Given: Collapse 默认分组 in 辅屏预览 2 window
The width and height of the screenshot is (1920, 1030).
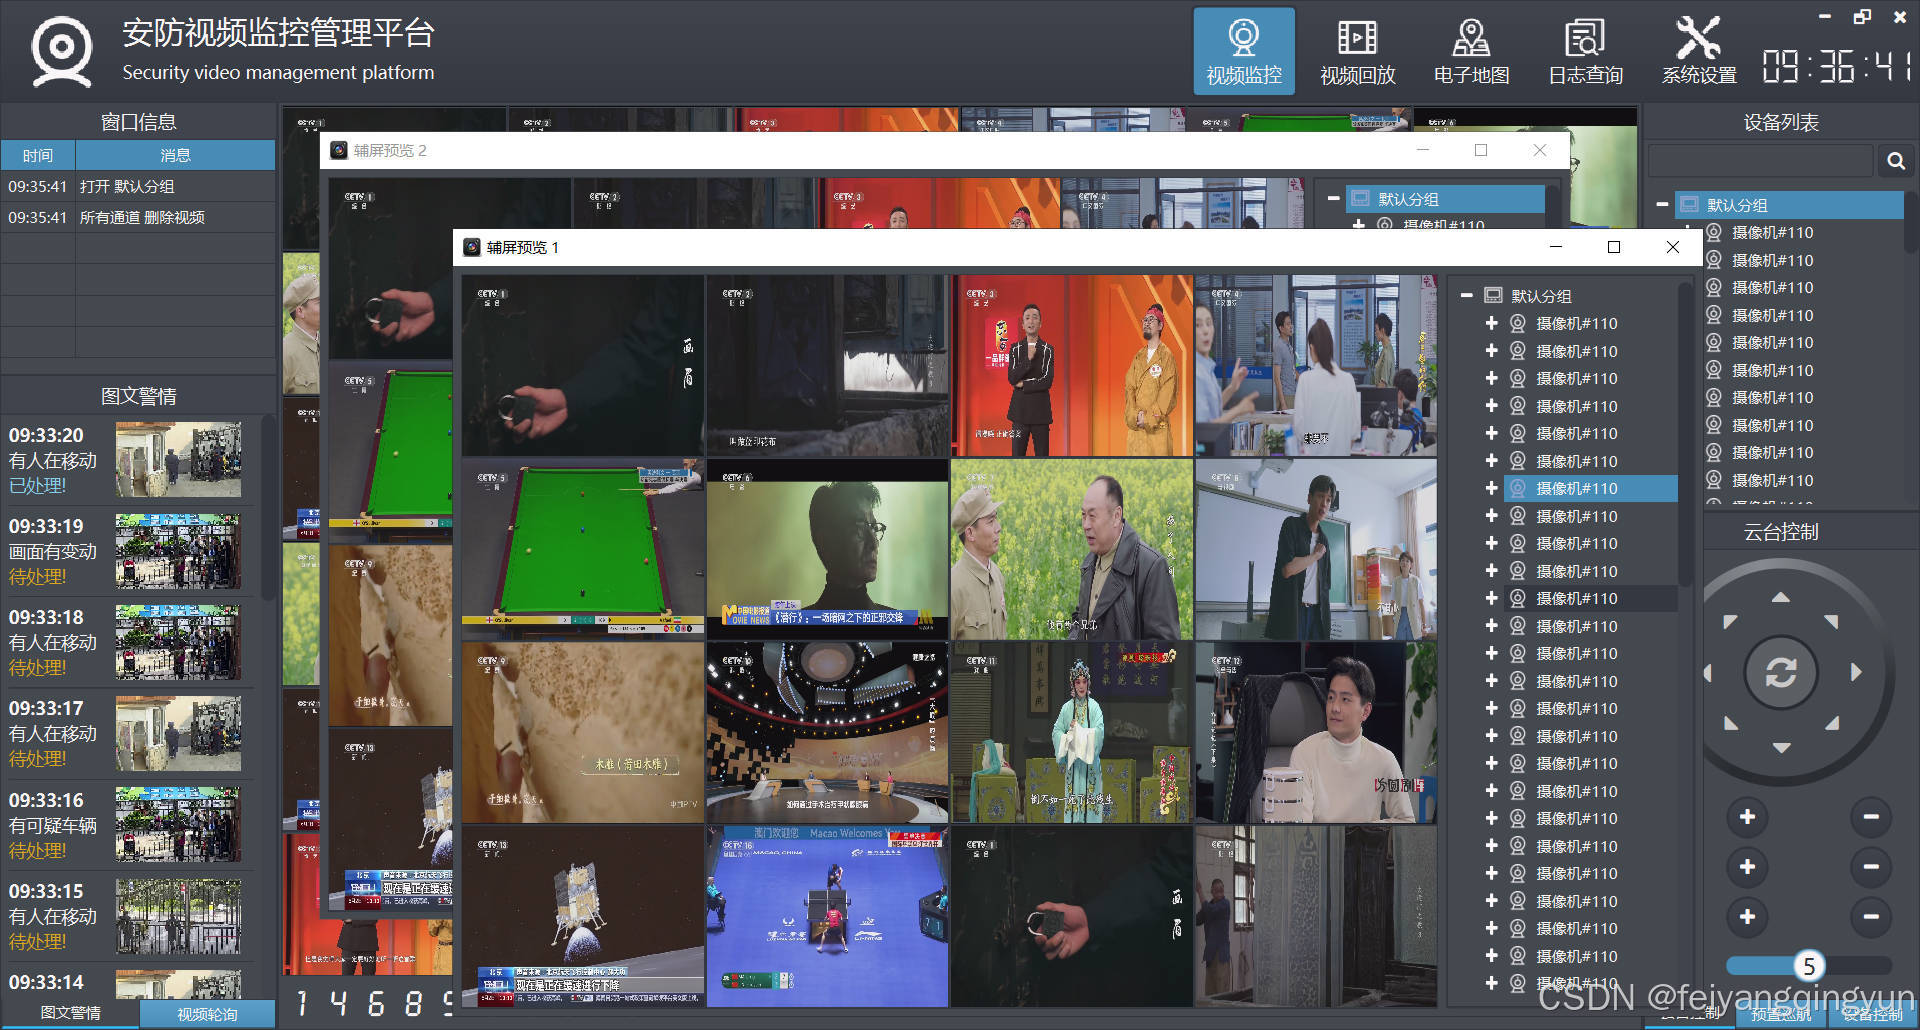Looking at the screenshot, I should (x=1333, y=199).
